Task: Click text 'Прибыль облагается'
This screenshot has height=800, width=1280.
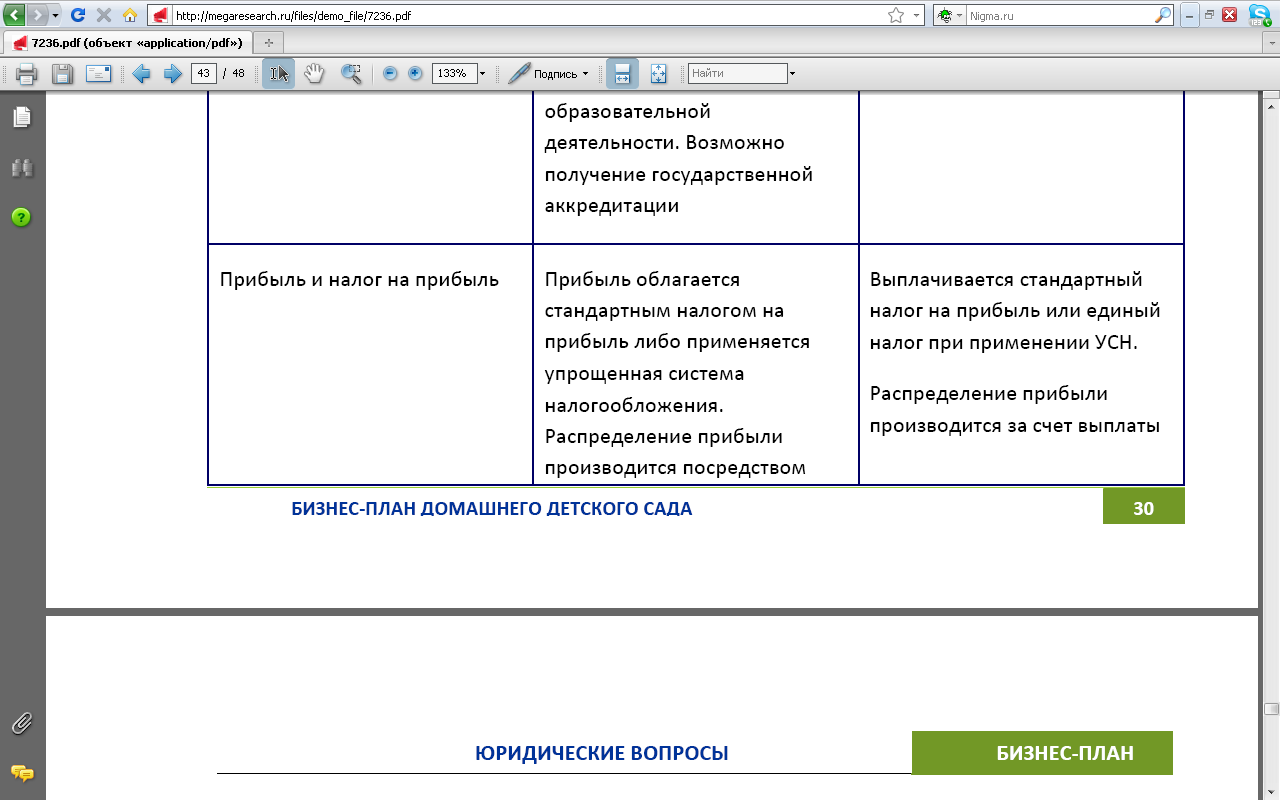Action: pos(642,279)
